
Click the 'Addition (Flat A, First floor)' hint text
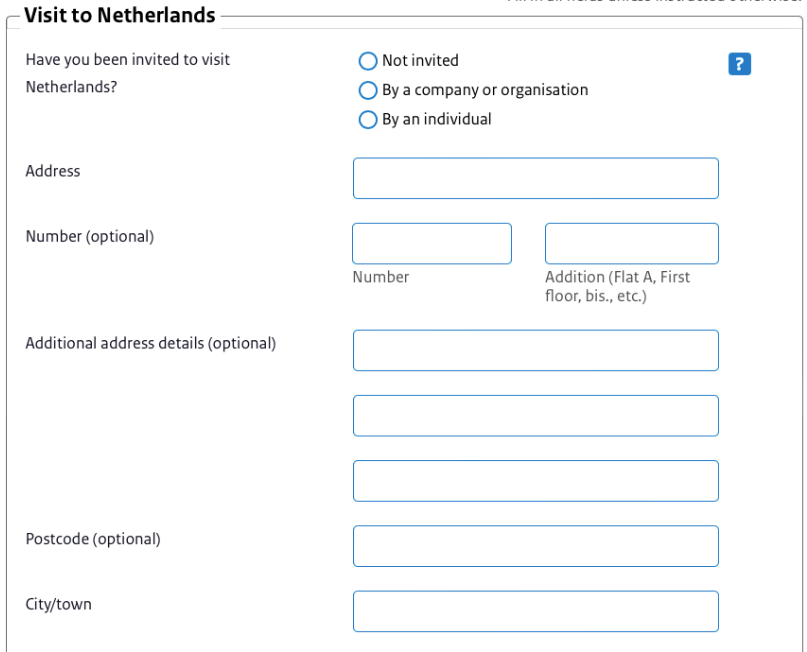[x=618, y=286]
